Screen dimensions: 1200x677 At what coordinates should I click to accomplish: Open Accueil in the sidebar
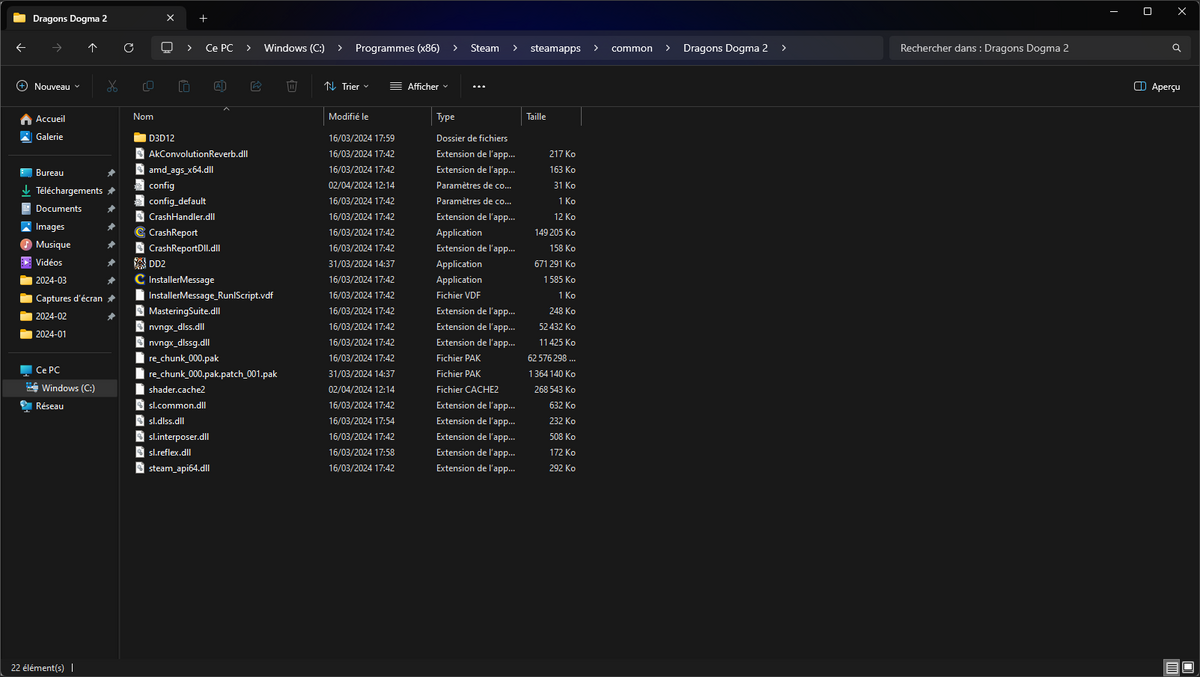50,119
